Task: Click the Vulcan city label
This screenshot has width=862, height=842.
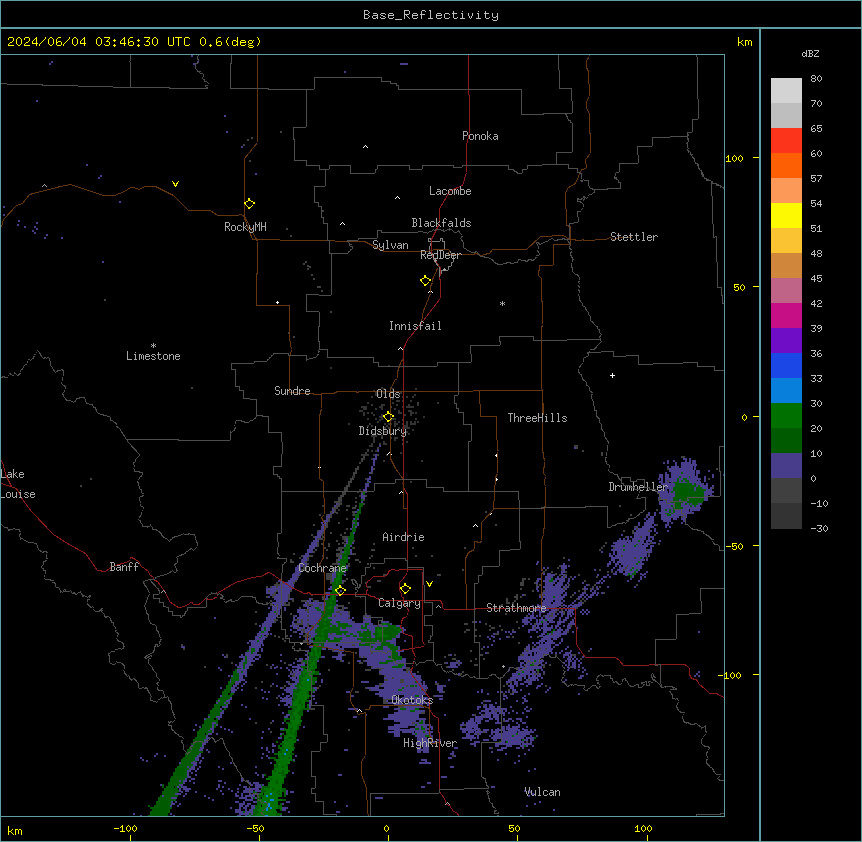Action: (x=543, y=792)
